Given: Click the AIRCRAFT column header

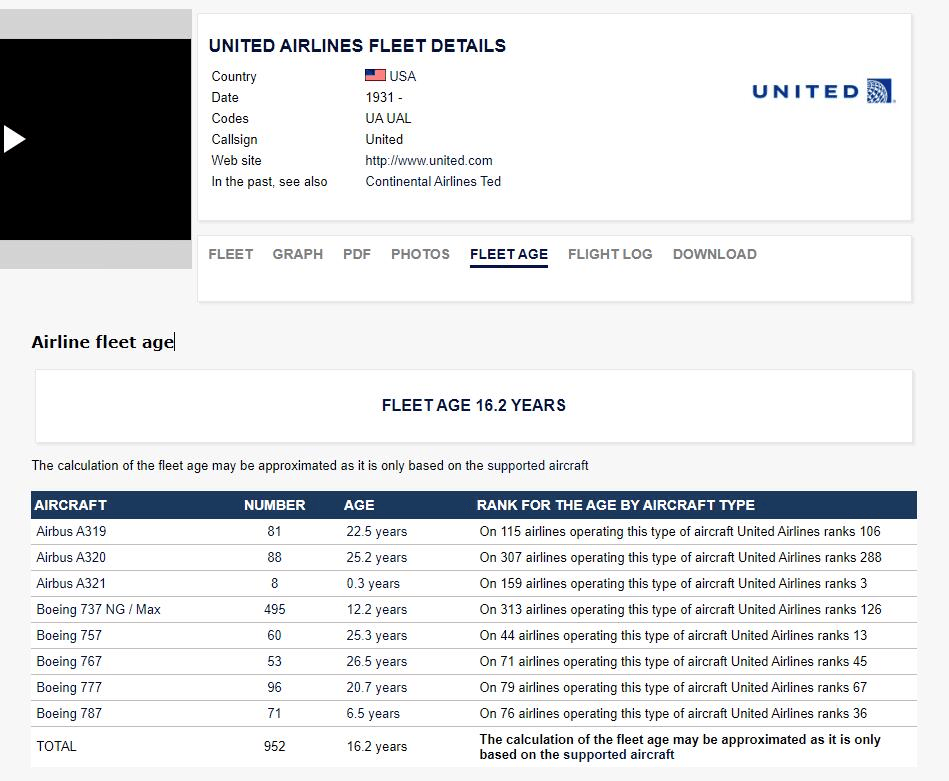Looking at the screenshot, I should click(x=70, y=505).
